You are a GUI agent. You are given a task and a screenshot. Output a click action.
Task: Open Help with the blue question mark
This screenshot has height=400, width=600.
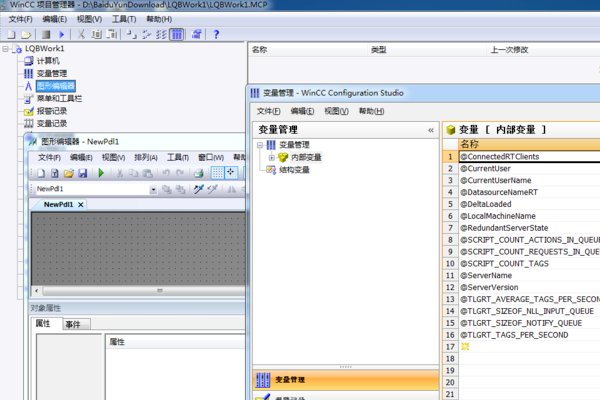pyautogui.click(x=216, y=35)
